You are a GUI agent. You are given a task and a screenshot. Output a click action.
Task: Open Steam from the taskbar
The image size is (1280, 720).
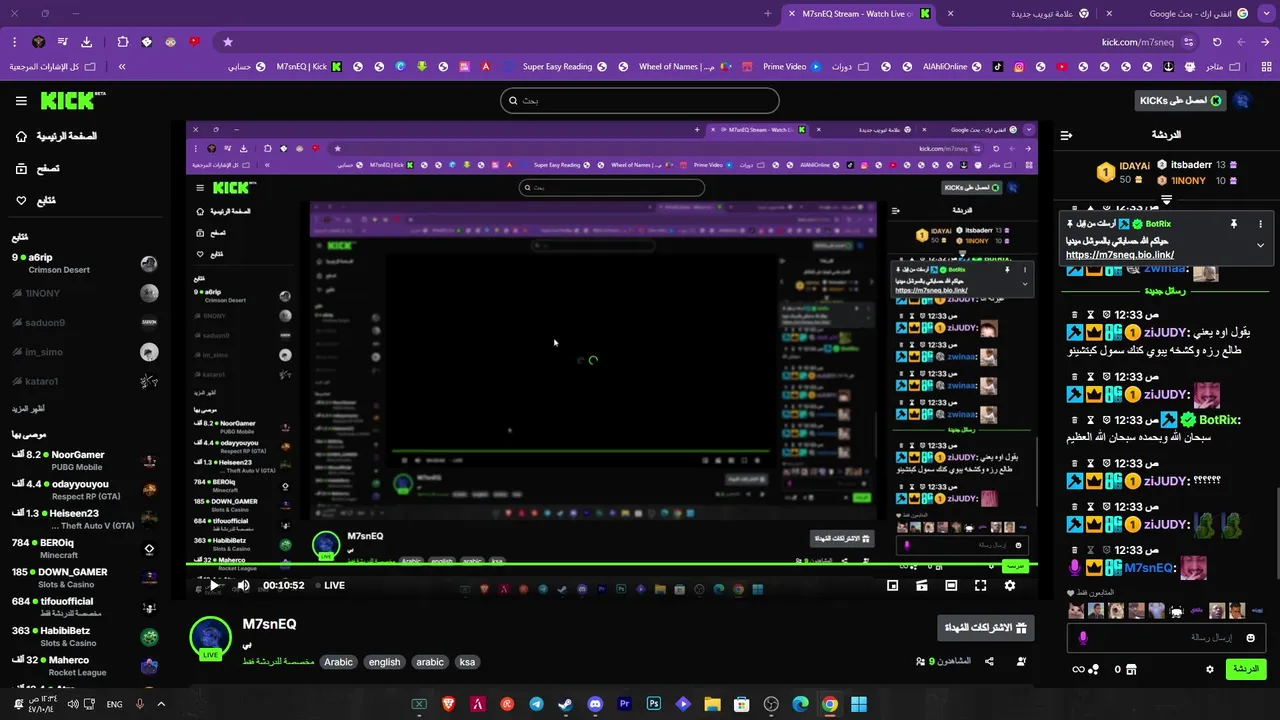[x=566, y=704]
